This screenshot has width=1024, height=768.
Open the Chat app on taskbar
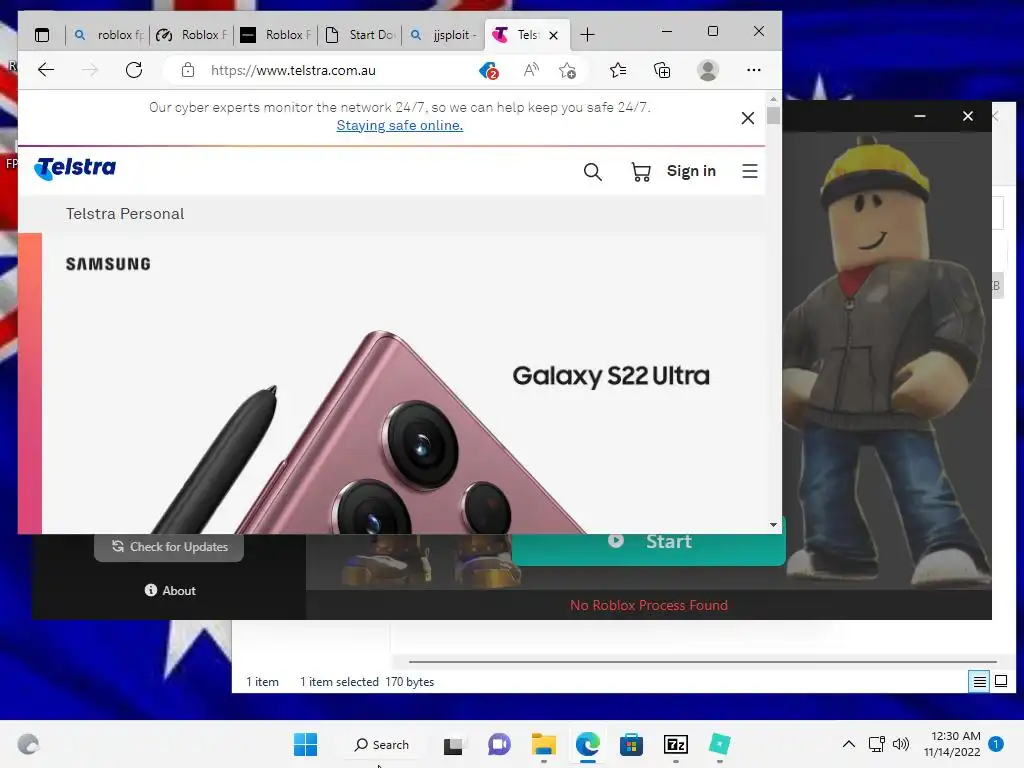tap(500, 744)
